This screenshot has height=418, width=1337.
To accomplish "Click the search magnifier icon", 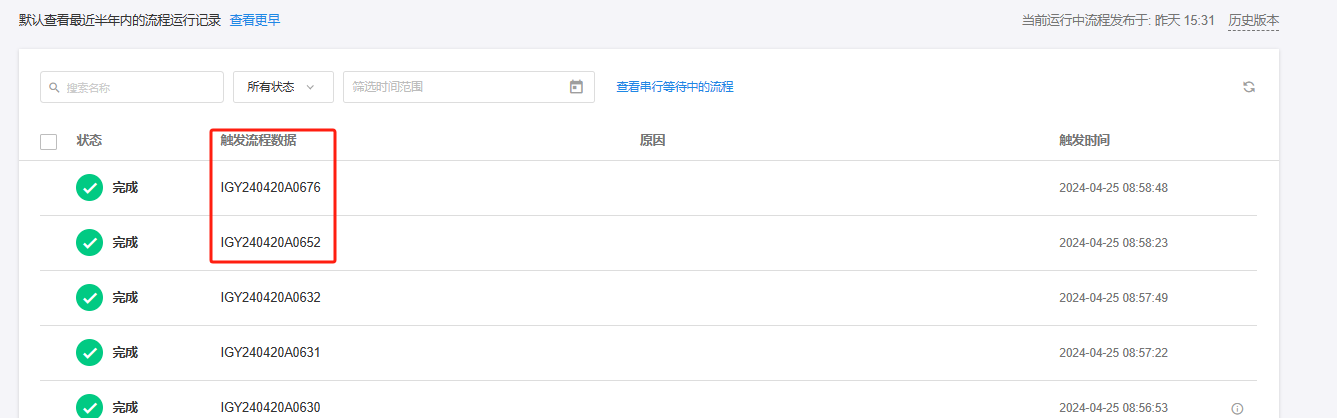I will point(55,87).
